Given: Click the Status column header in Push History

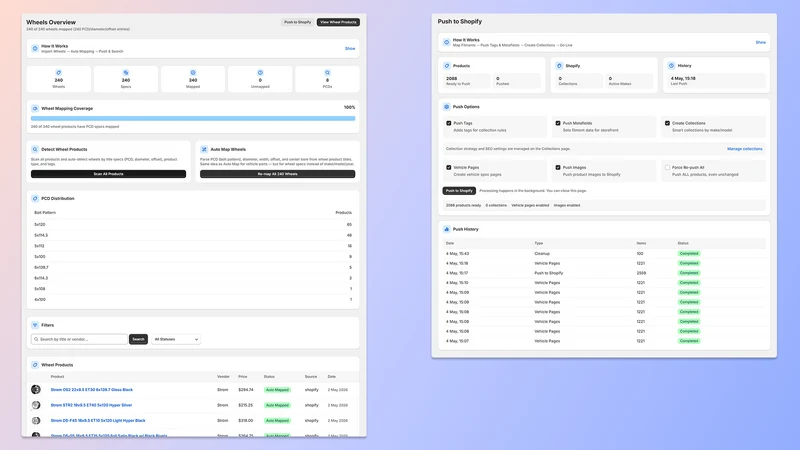Looking at the screenshot, I should [x=683, y=243].
